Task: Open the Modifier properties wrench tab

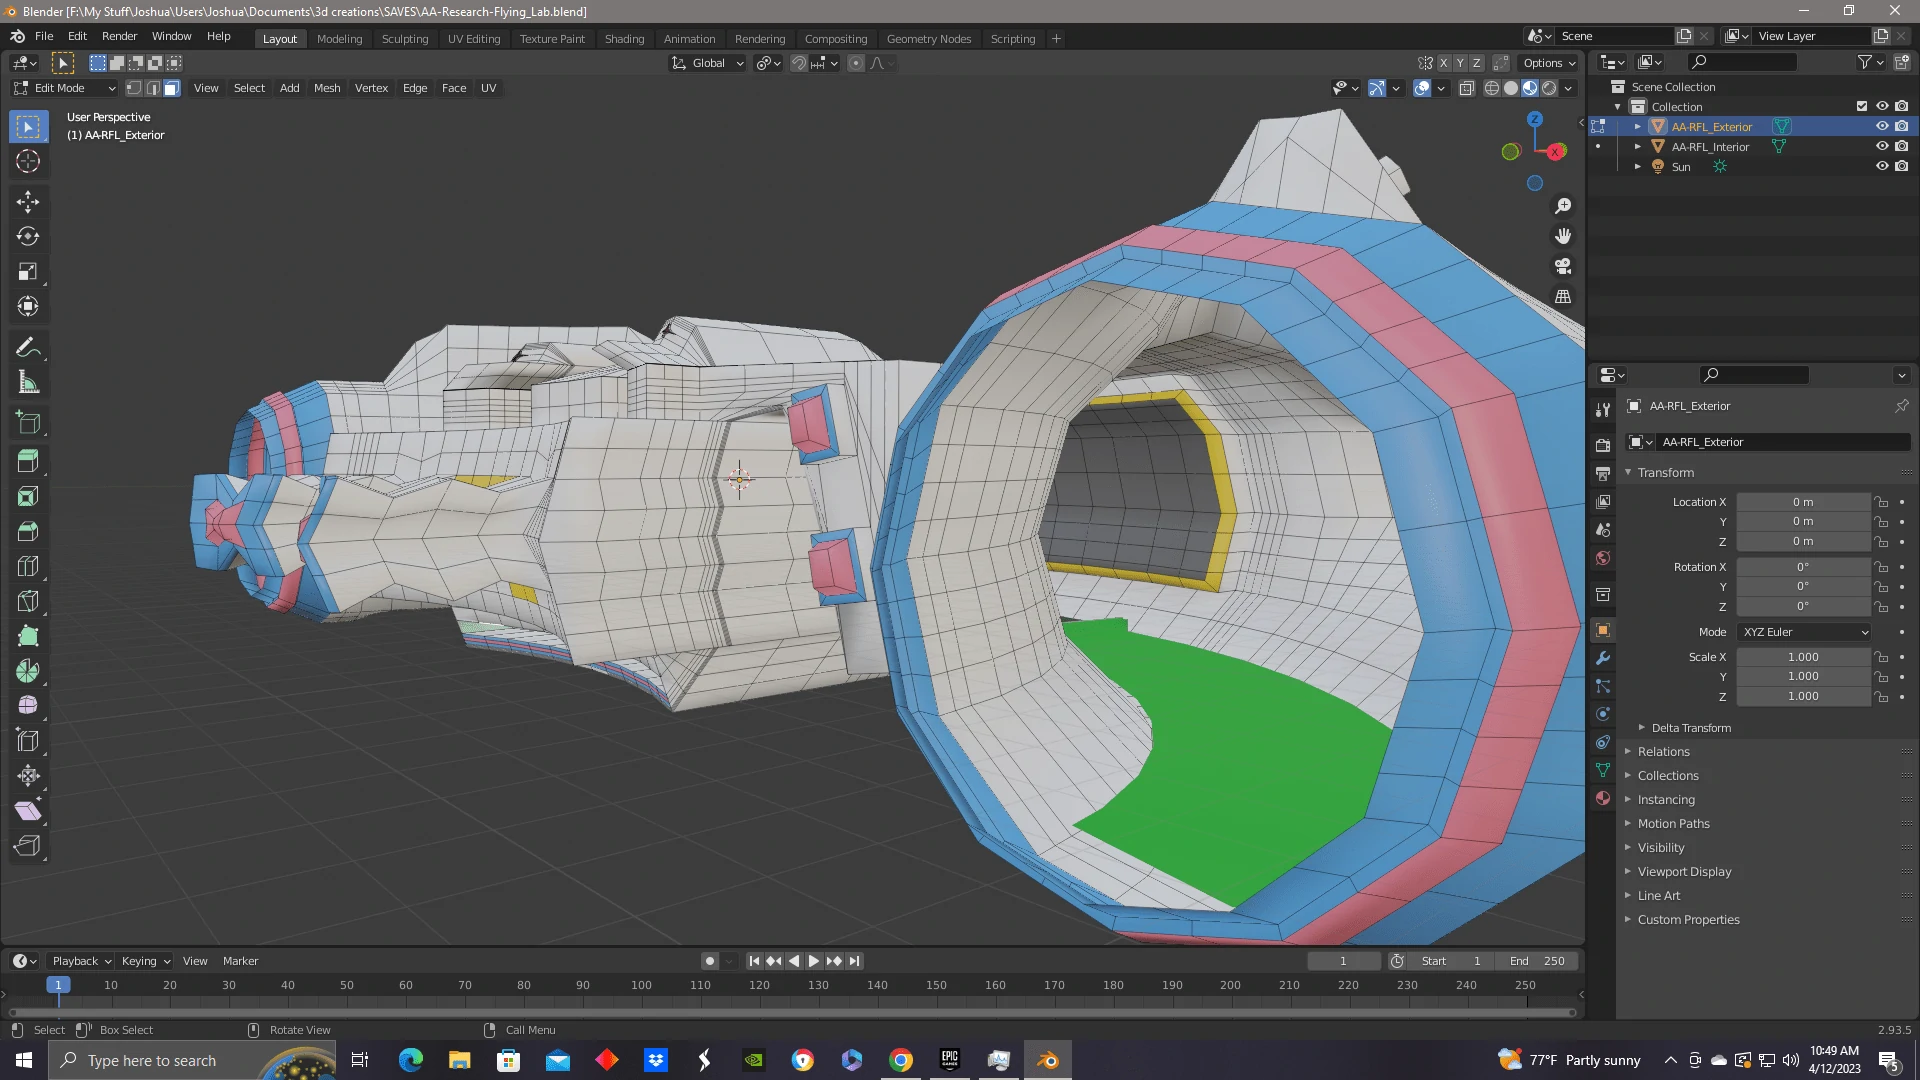Action: [x=1603, y=658]
